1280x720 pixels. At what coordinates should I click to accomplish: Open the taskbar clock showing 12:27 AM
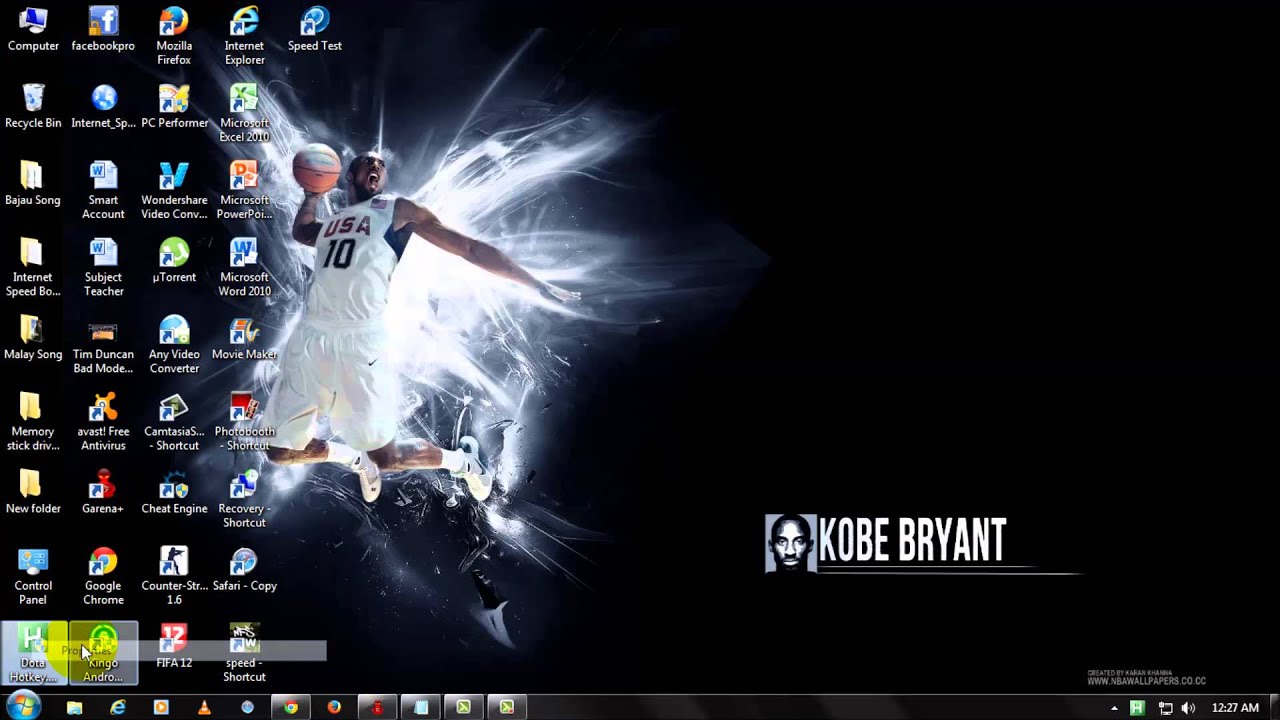click(x=1235, y=708)
